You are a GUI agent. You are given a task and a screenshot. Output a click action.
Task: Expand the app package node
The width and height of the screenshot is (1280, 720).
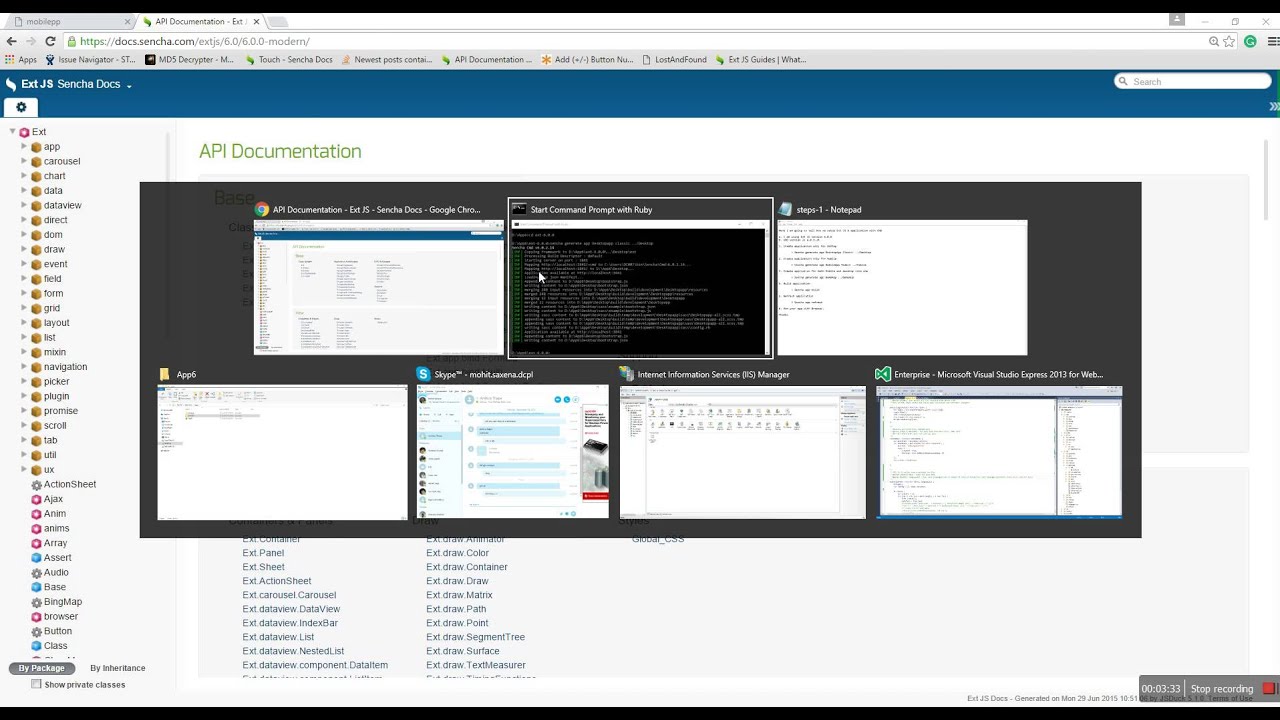(x=24, y=147)
